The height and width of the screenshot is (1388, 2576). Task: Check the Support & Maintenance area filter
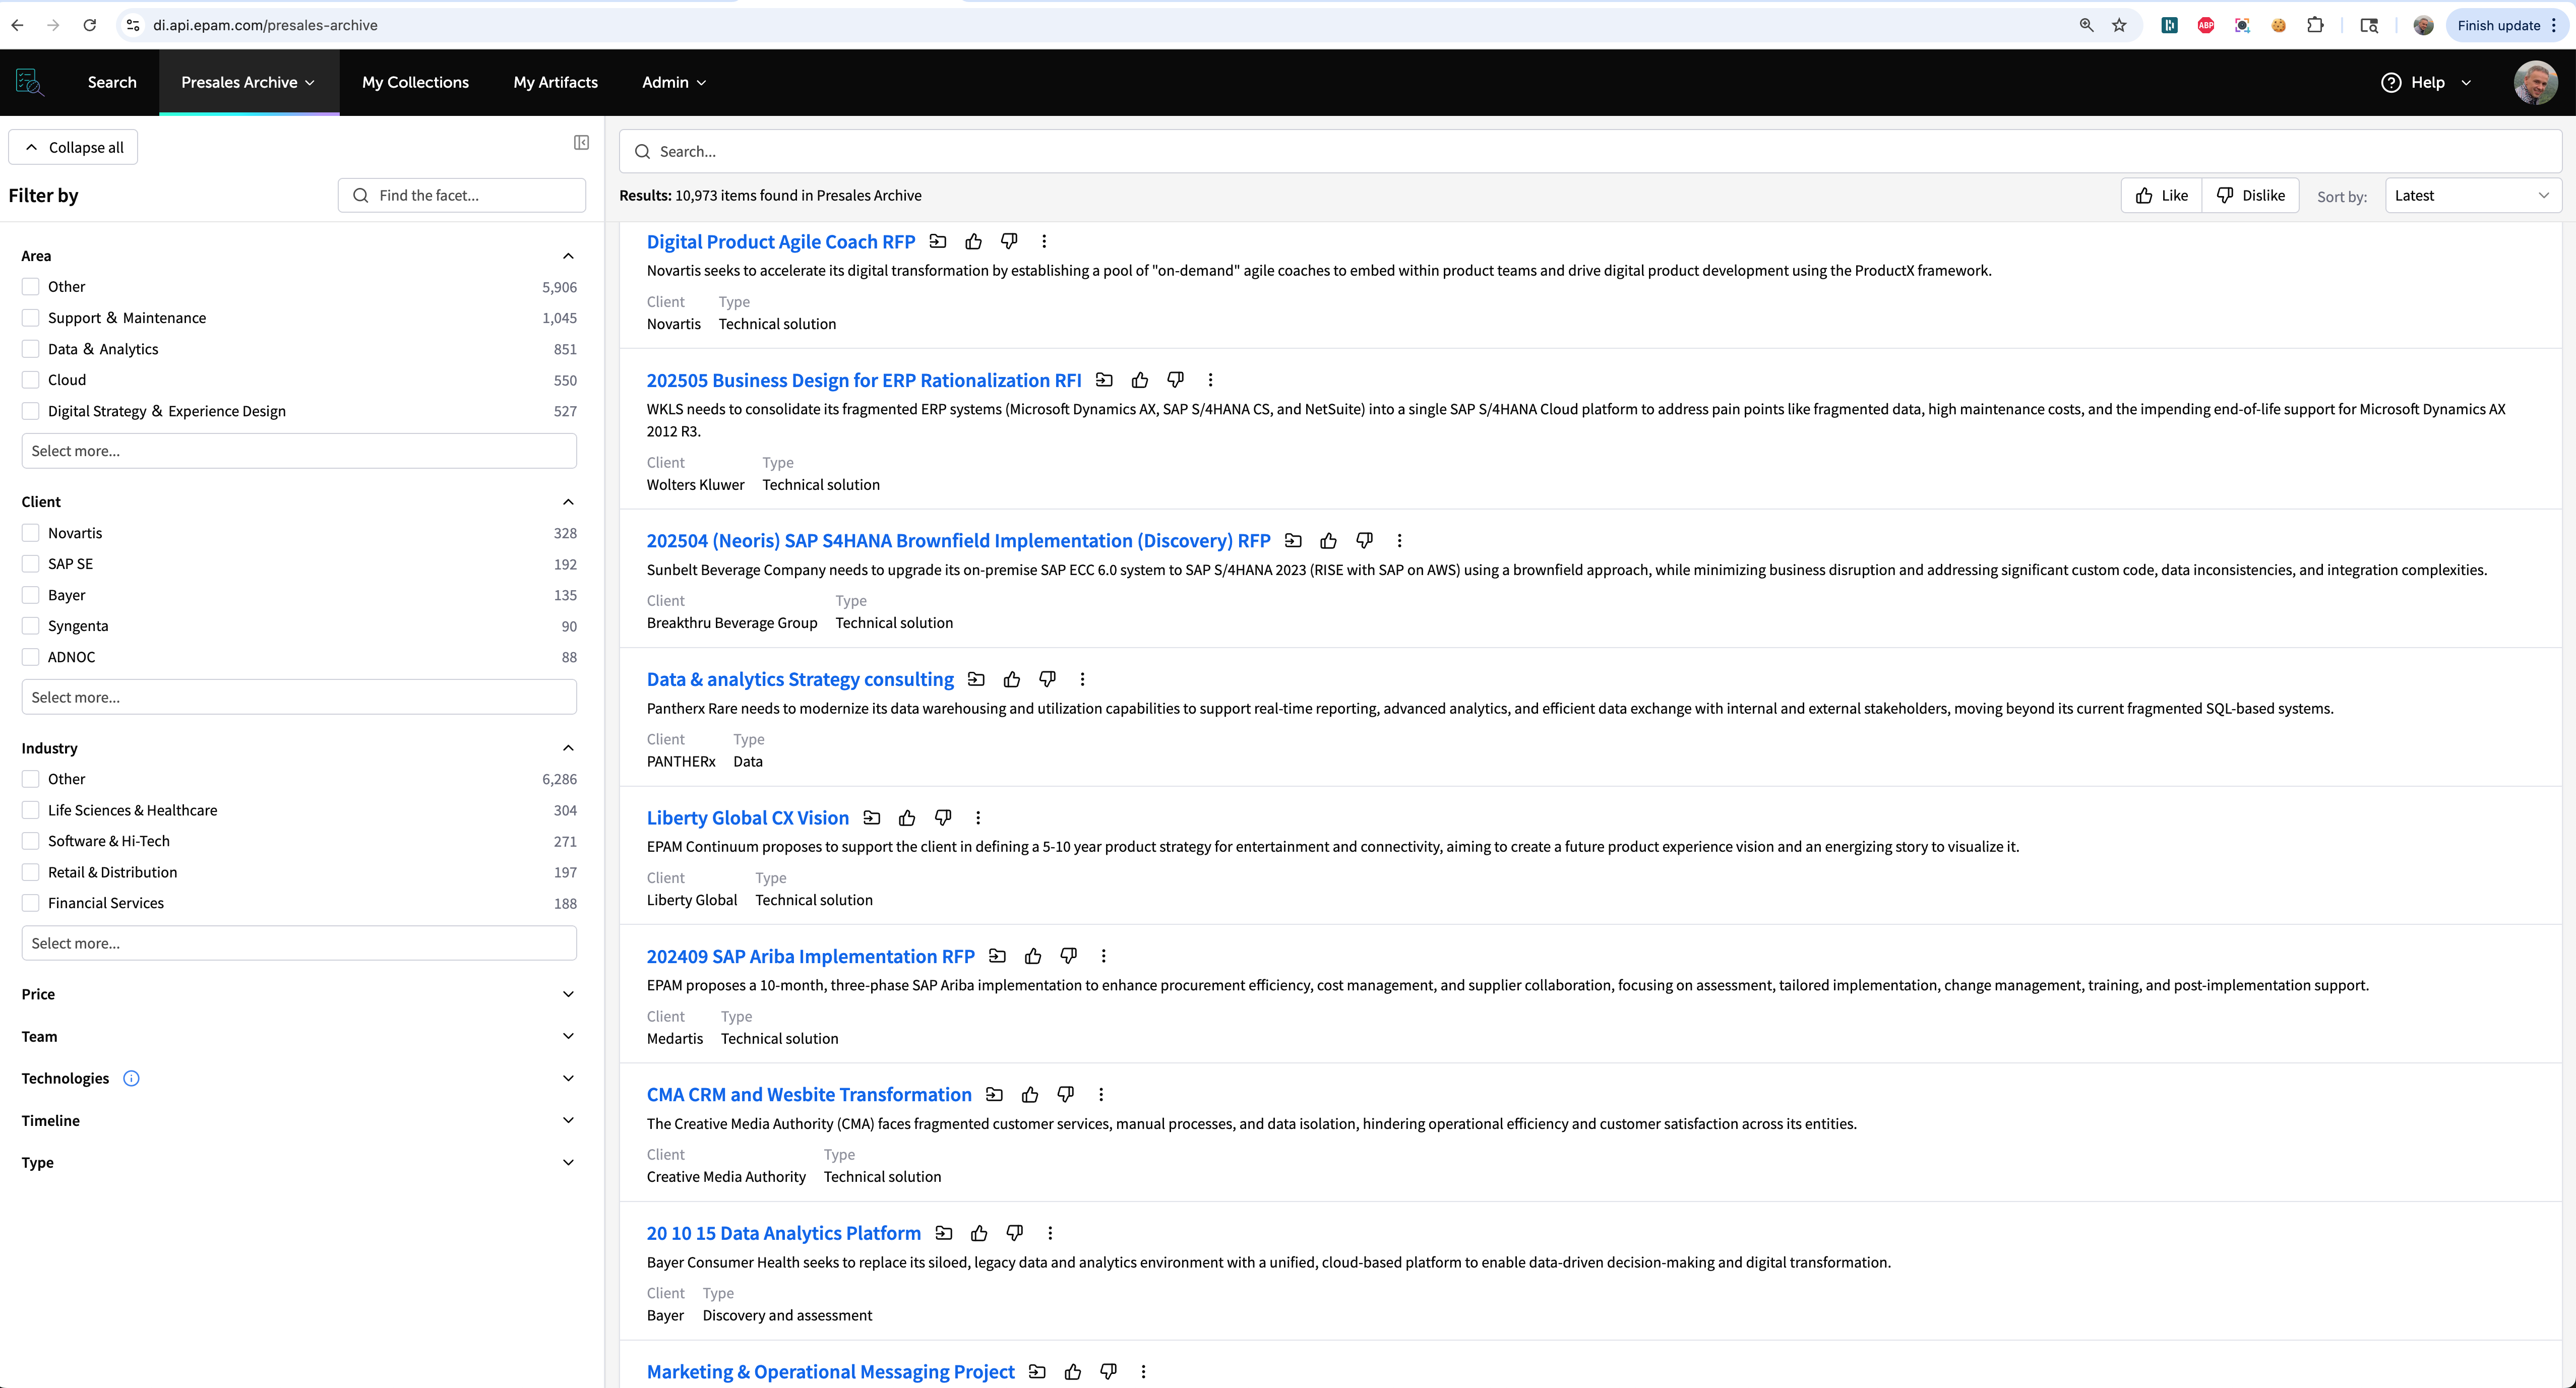click(31, 318)
